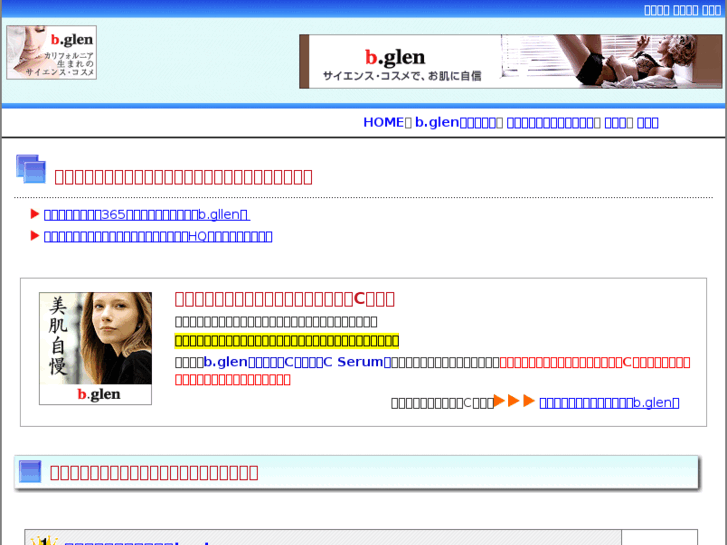Viewport: 727px width, 545px height.
Task: Go to HOME in the navigation bar
Action: coord(383,122)
